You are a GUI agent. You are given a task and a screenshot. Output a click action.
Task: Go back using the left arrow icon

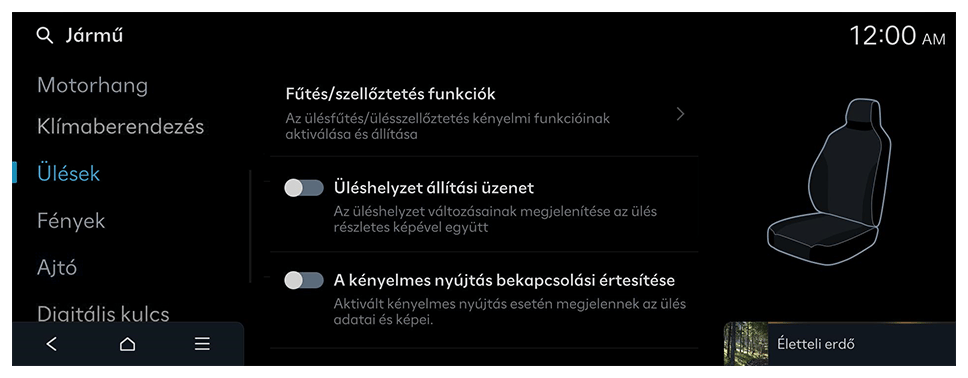click(52, 344)
